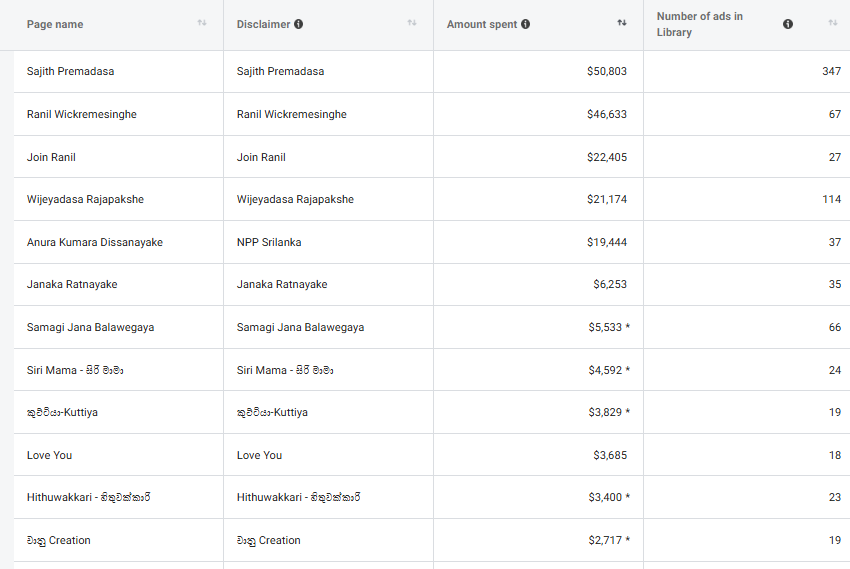Sort by Disclaimer column arrows
This screenshot has width=850, height=569.
coord(412,23)
